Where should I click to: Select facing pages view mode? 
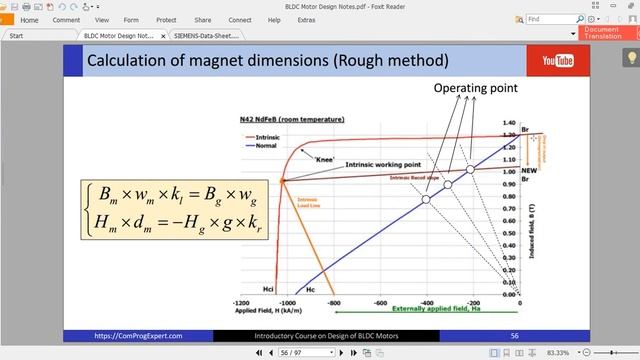(x=519, y=353)
